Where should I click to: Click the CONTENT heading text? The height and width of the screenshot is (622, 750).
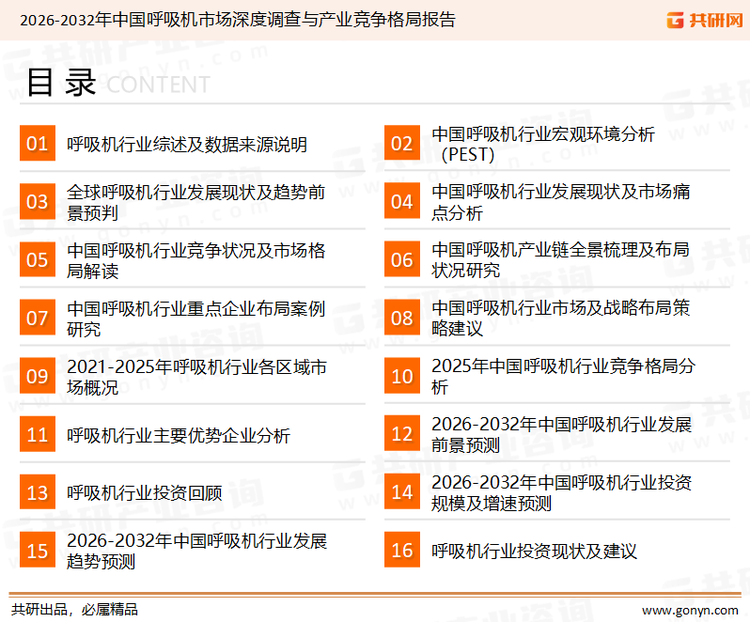158,85
